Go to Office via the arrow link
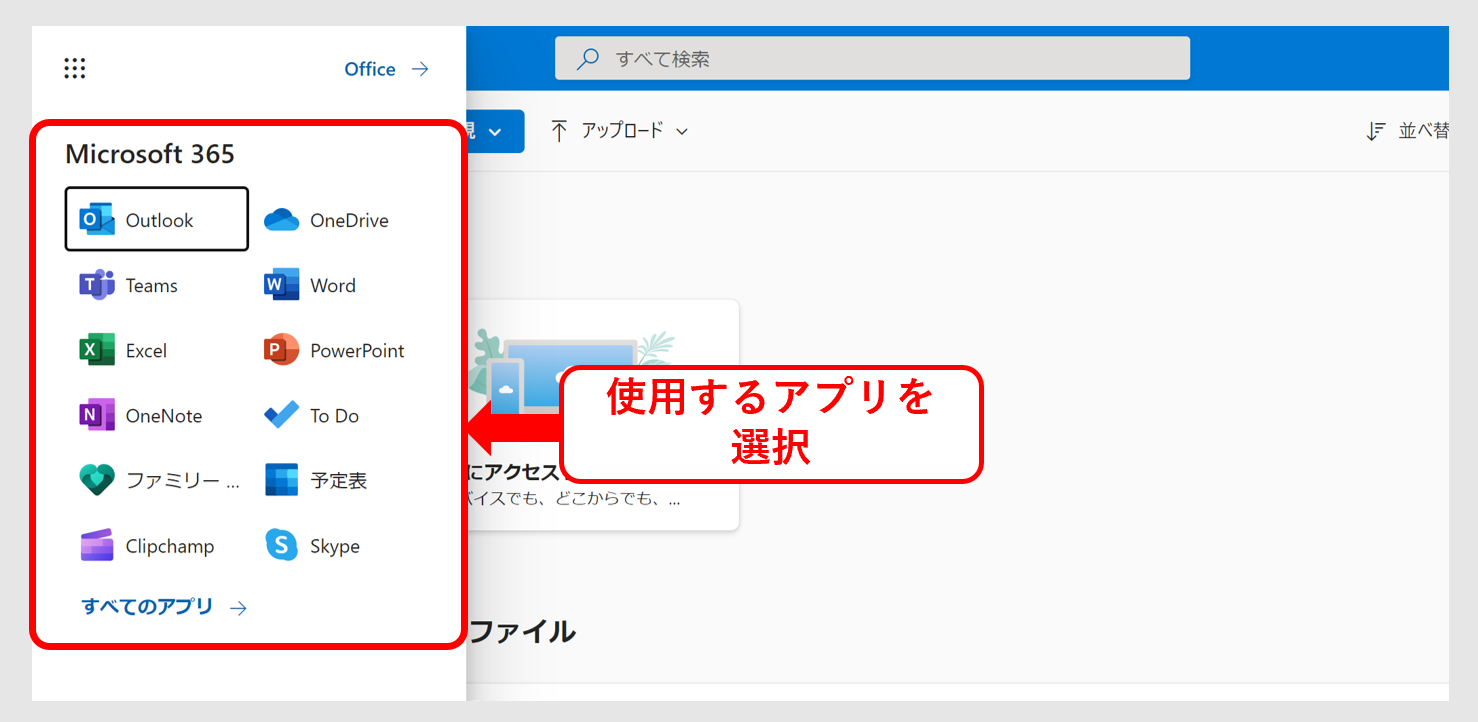Screen dimensions: 1478x722 point(386,69)
